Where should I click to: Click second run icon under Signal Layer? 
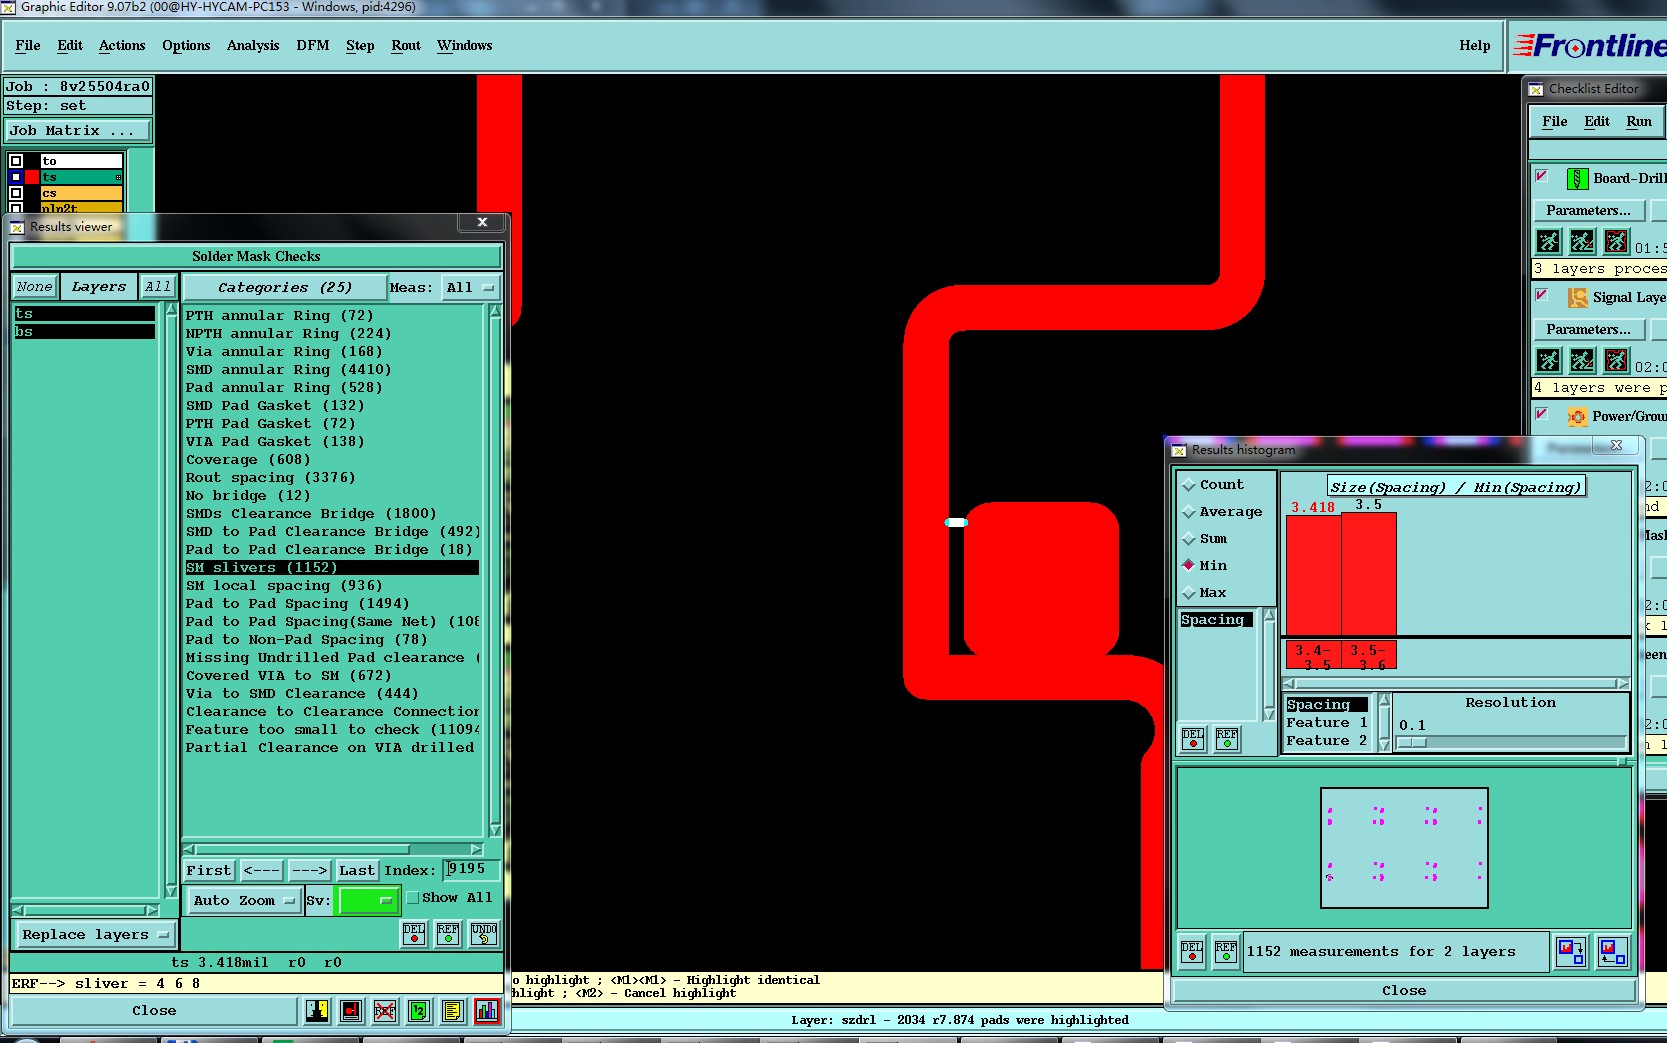click(1582, 360)
